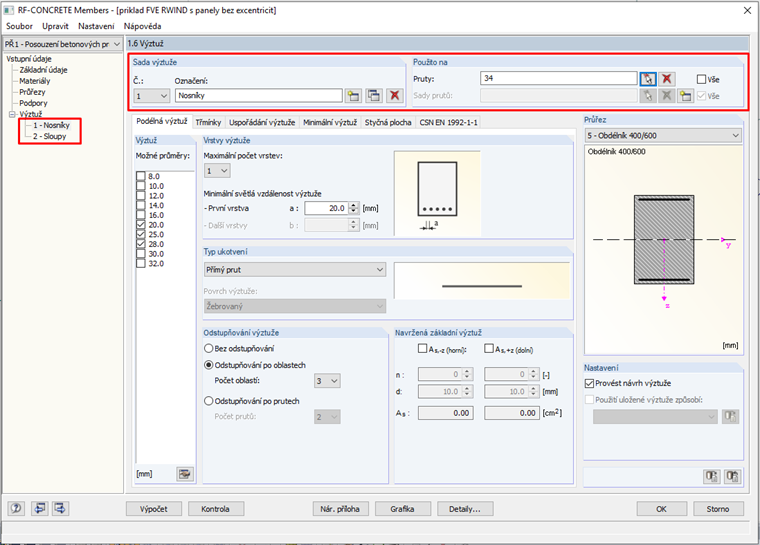The image size is (760, 545).
Task: Enable 32.0 diameter checkbox
Action: click(141, 263)
